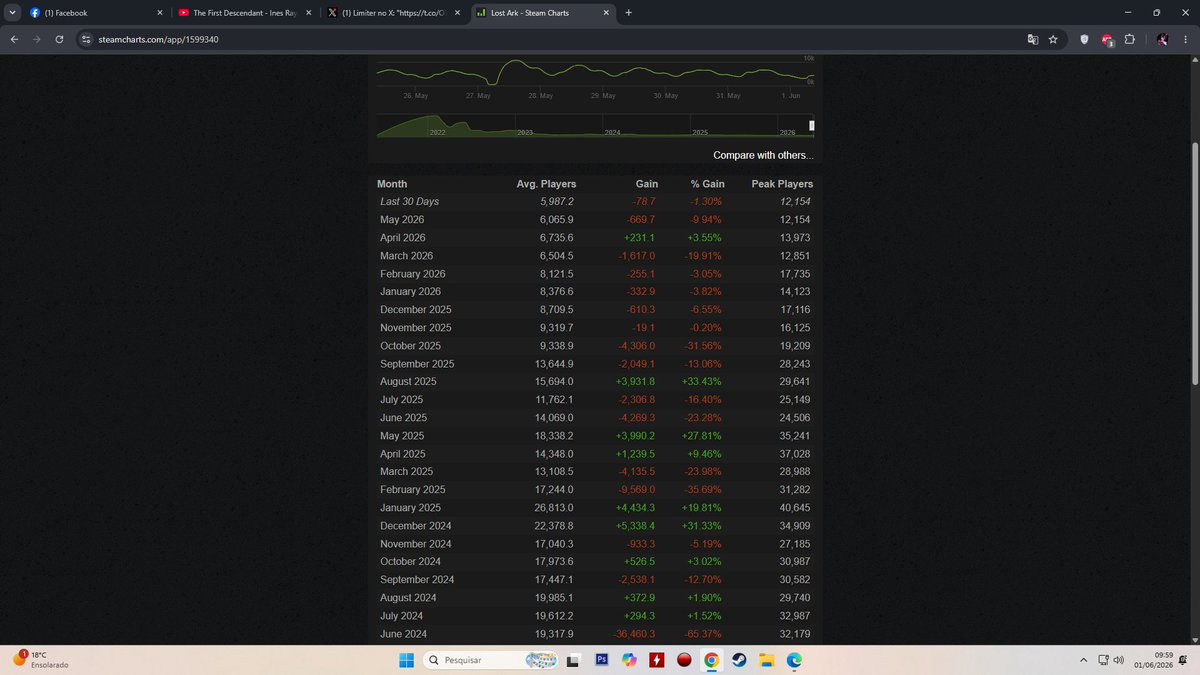This screenshot has width=1200, height=675.
Task: Select the range handle on the timeline chart
Action: 812,126
